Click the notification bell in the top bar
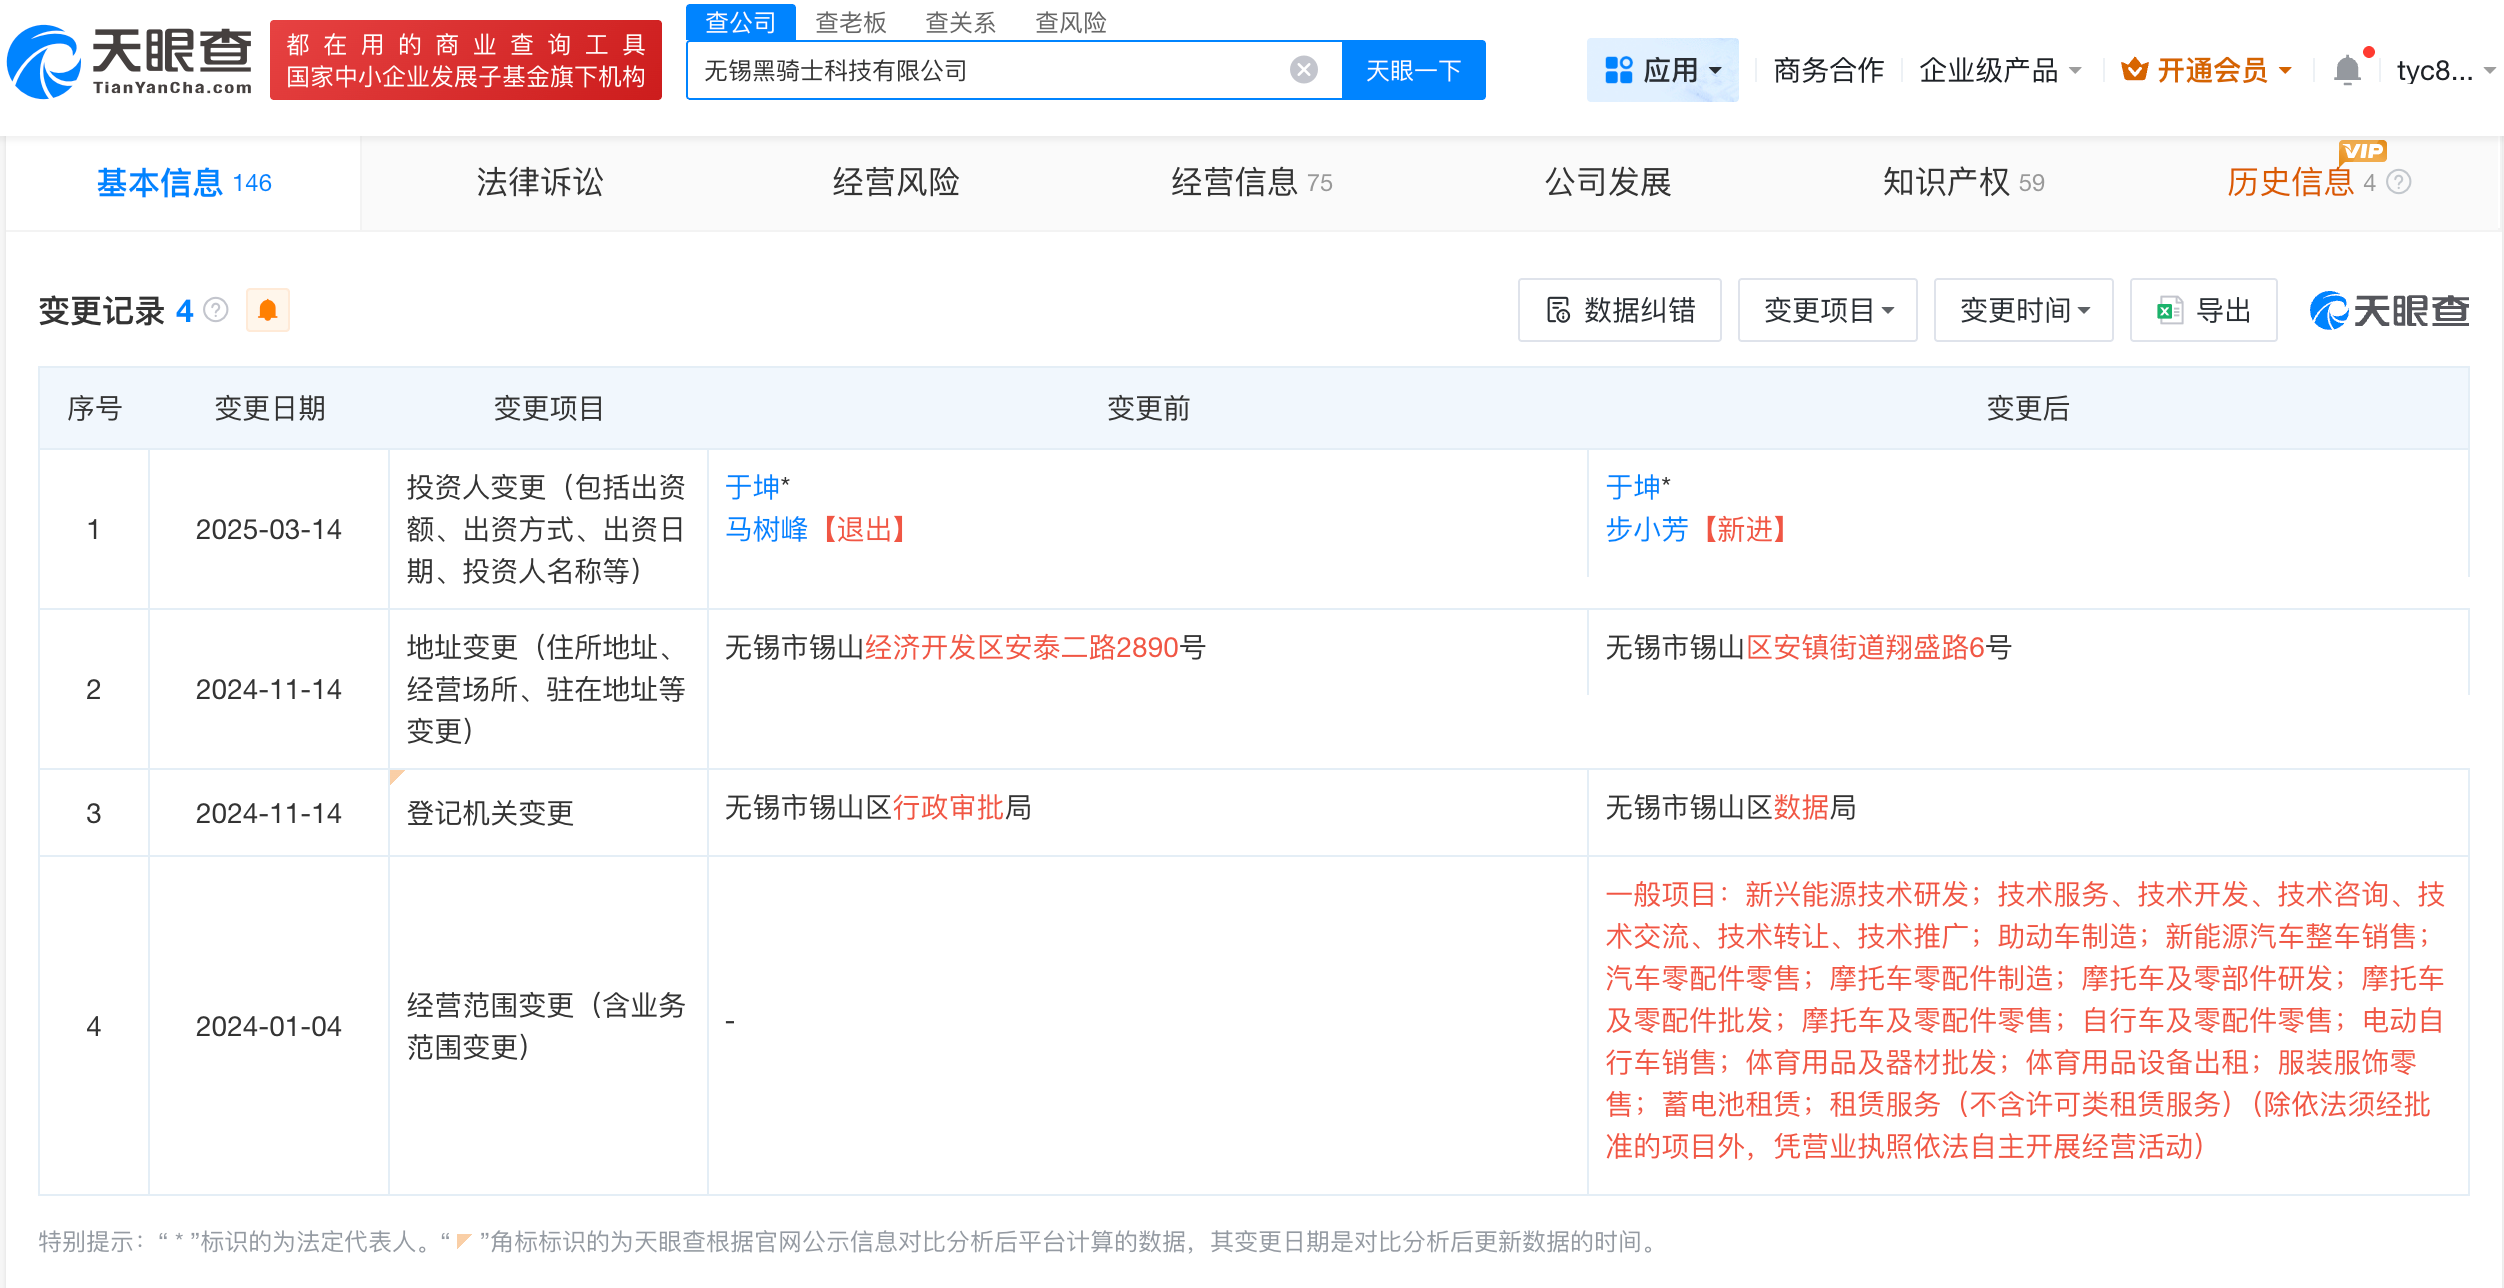Image resolution: width=2504 pixels, height=1288 pixels. click(2346, 70)
